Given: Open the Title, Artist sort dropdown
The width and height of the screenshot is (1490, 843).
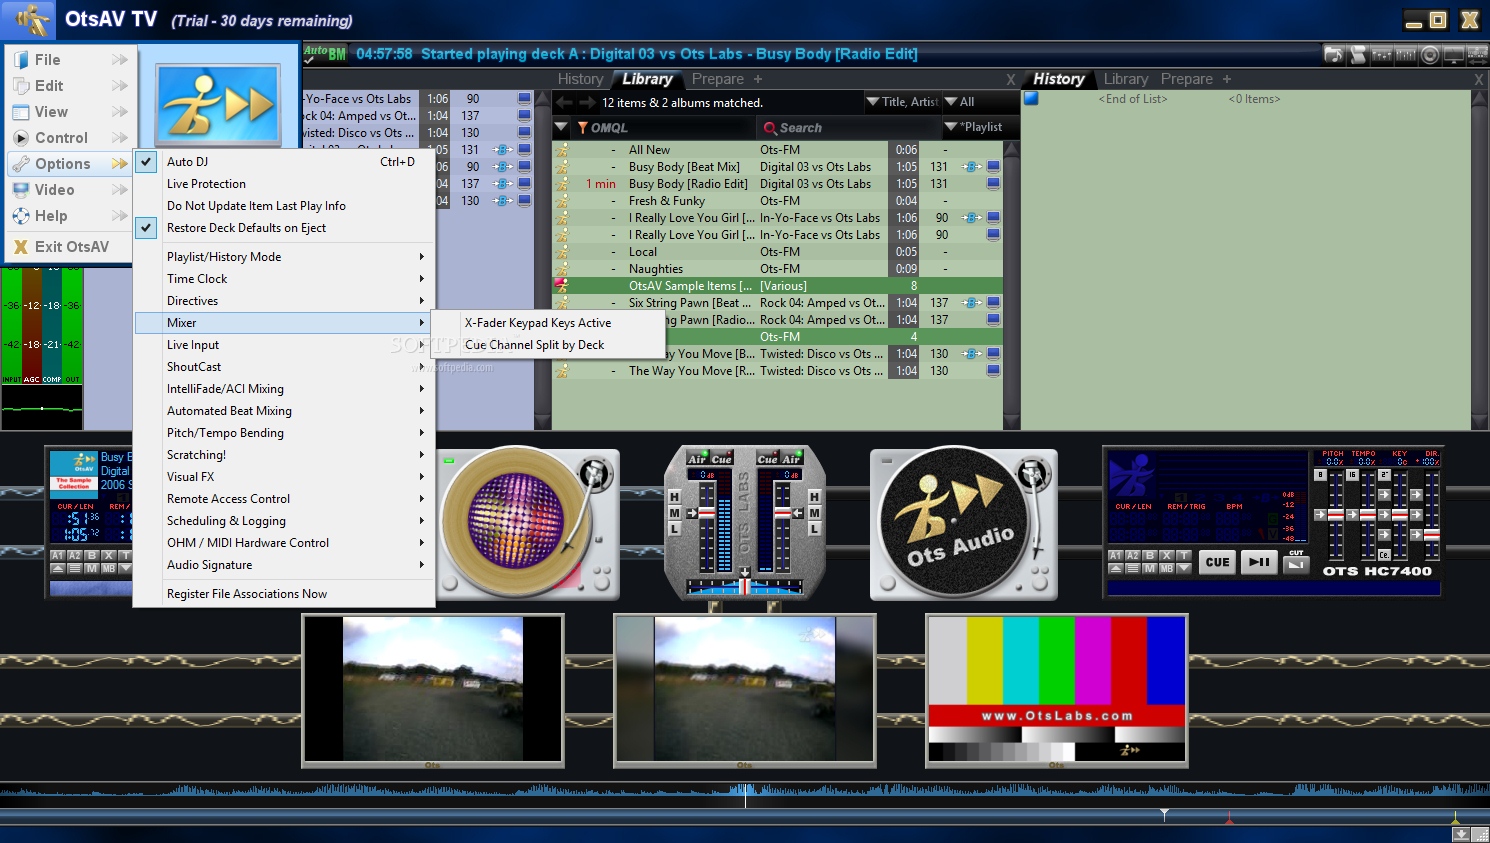Looking at the screenshot, I should click(x=901, y=102).
